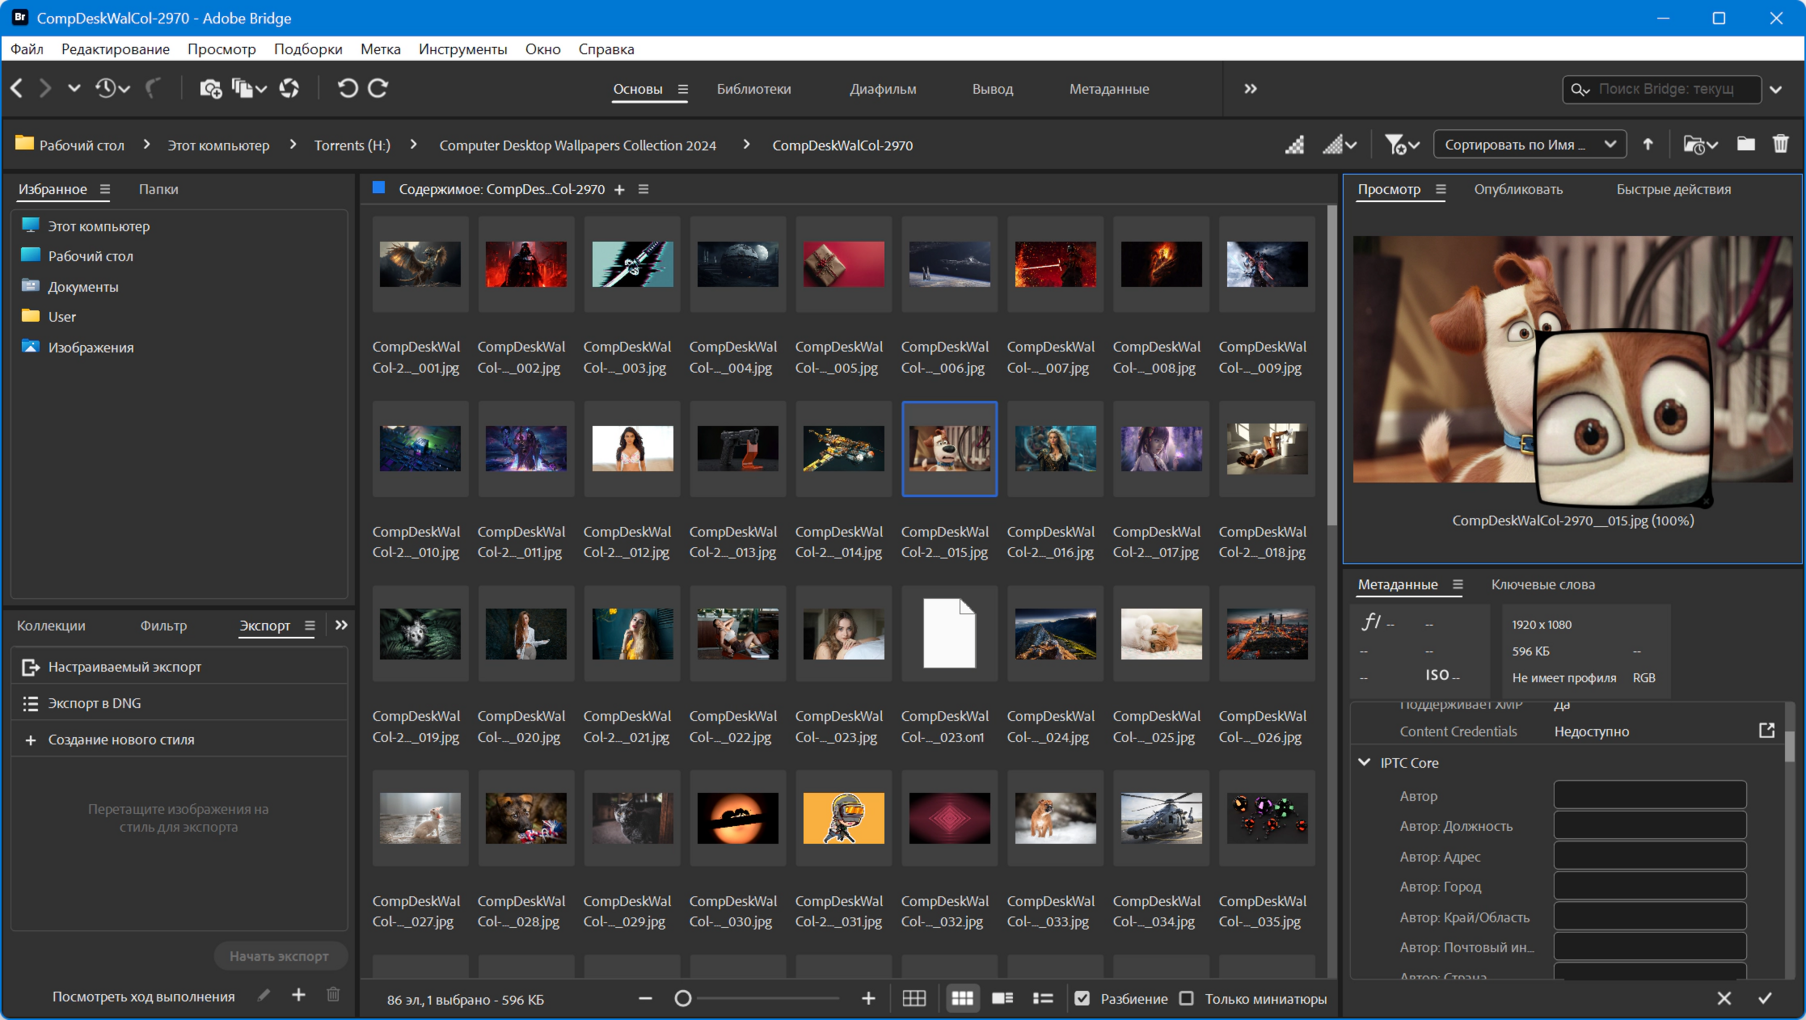Image resolution: width=1806 pixels, height=1020 pixels.
Task: Increase thumbnail size plus button
Action: [868, 998]
